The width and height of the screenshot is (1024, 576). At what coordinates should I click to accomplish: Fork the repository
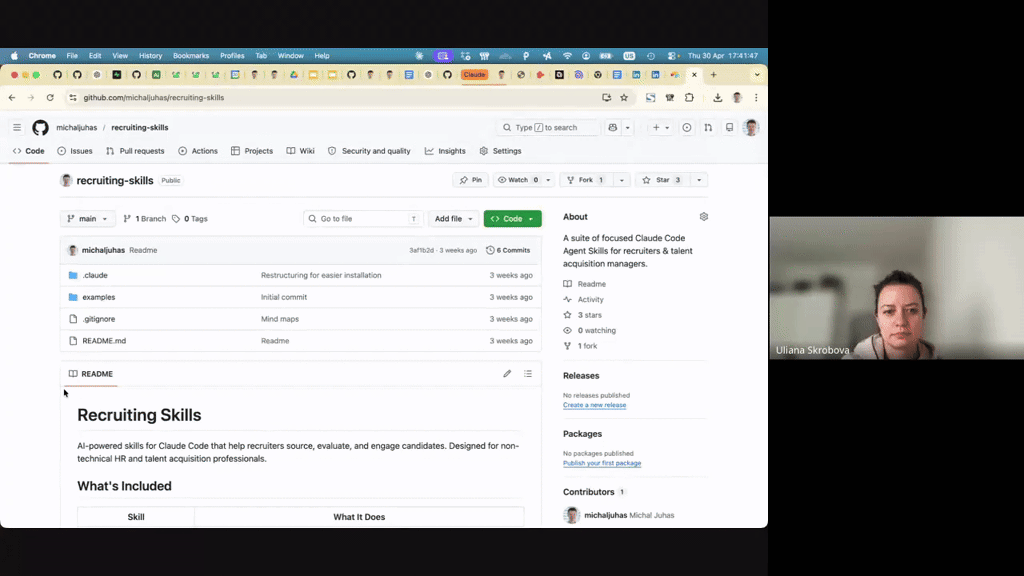(x=586, y=180)
